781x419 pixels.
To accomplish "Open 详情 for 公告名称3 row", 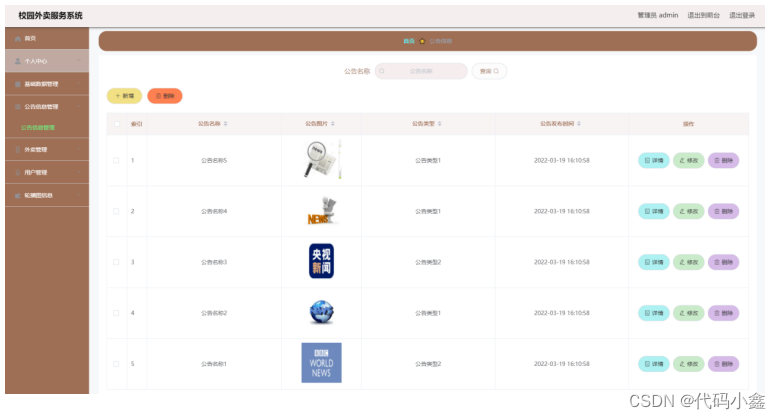I will pyautogui.click(x=653, y=262).
